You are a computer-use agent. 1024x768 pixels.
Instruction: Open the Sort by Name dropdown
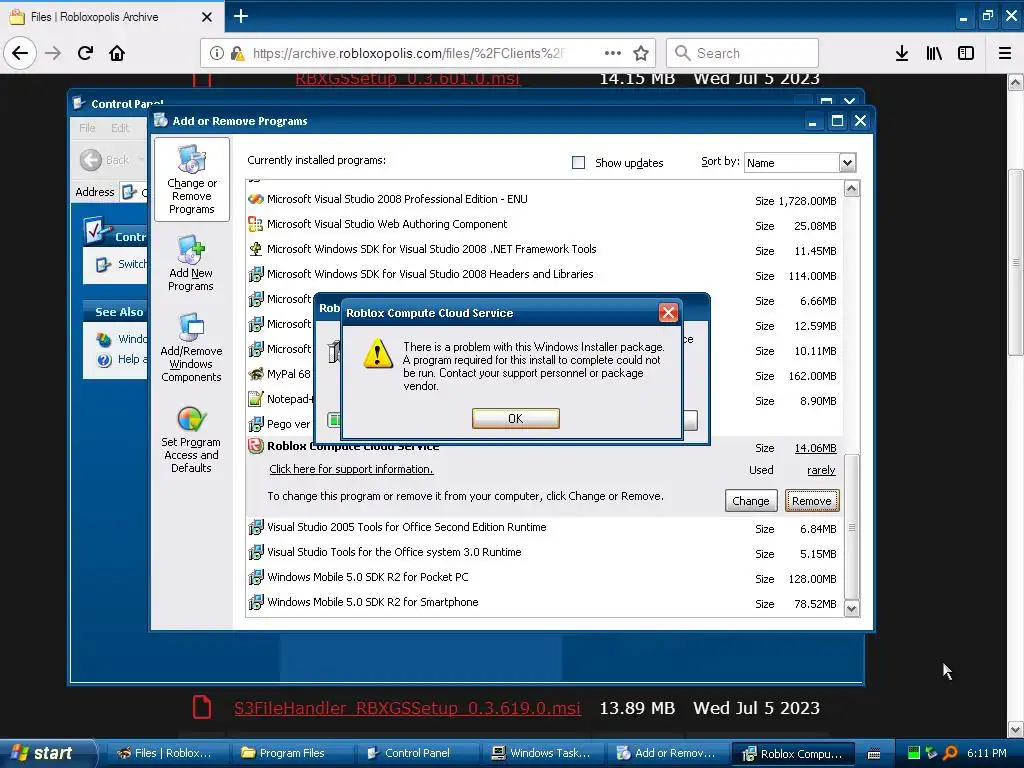tap(846, 163)
